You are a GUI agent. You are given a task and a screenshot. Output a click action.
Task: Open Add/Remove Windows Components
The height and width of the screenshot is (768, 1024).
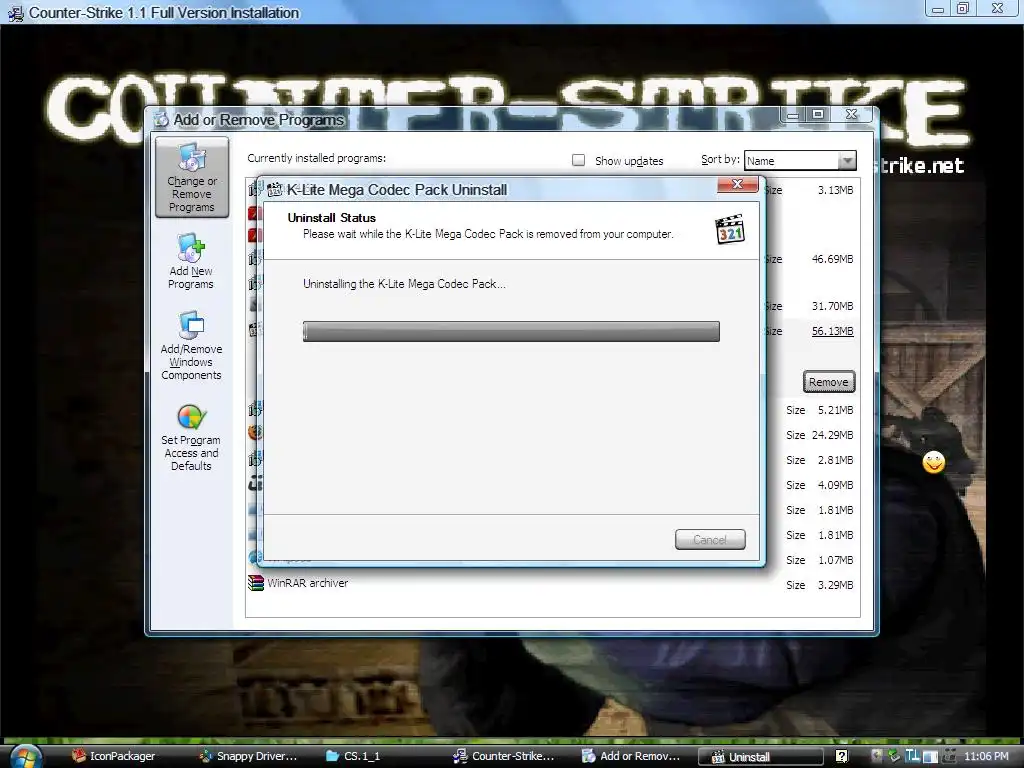point(191,346)
